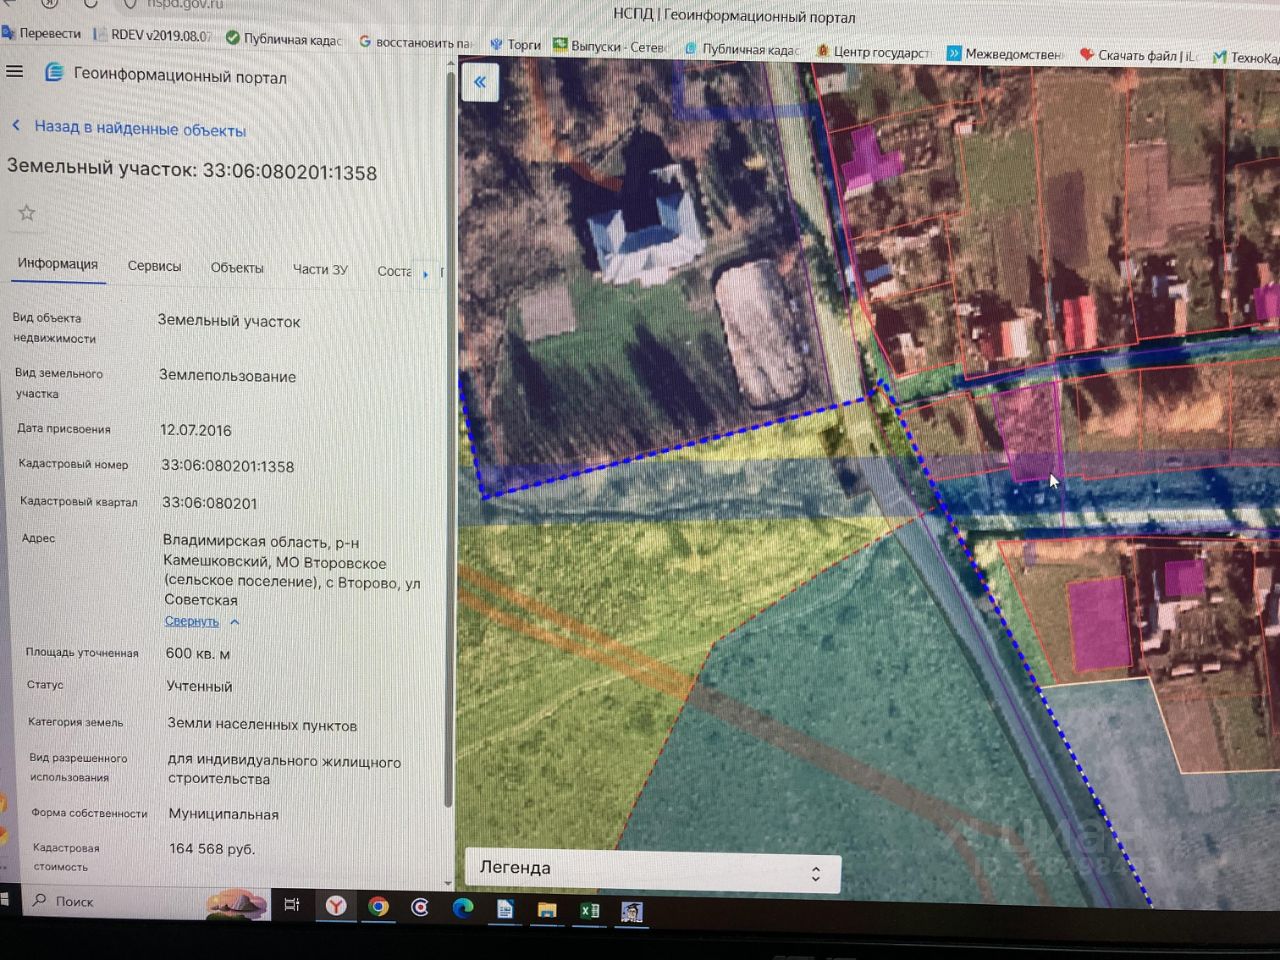
Task: Switch to the Сервисы tab
Action: 154,266
